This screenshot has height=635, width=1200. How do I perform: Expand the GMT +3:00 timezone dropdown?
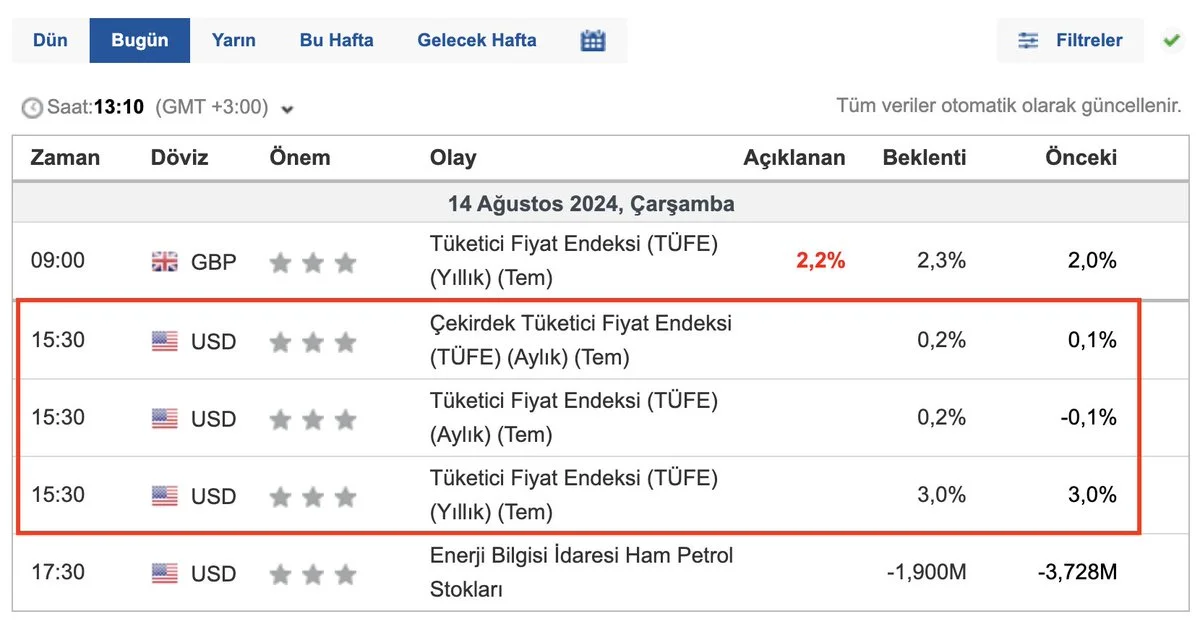pyautogui.click(x=288, y=109)
